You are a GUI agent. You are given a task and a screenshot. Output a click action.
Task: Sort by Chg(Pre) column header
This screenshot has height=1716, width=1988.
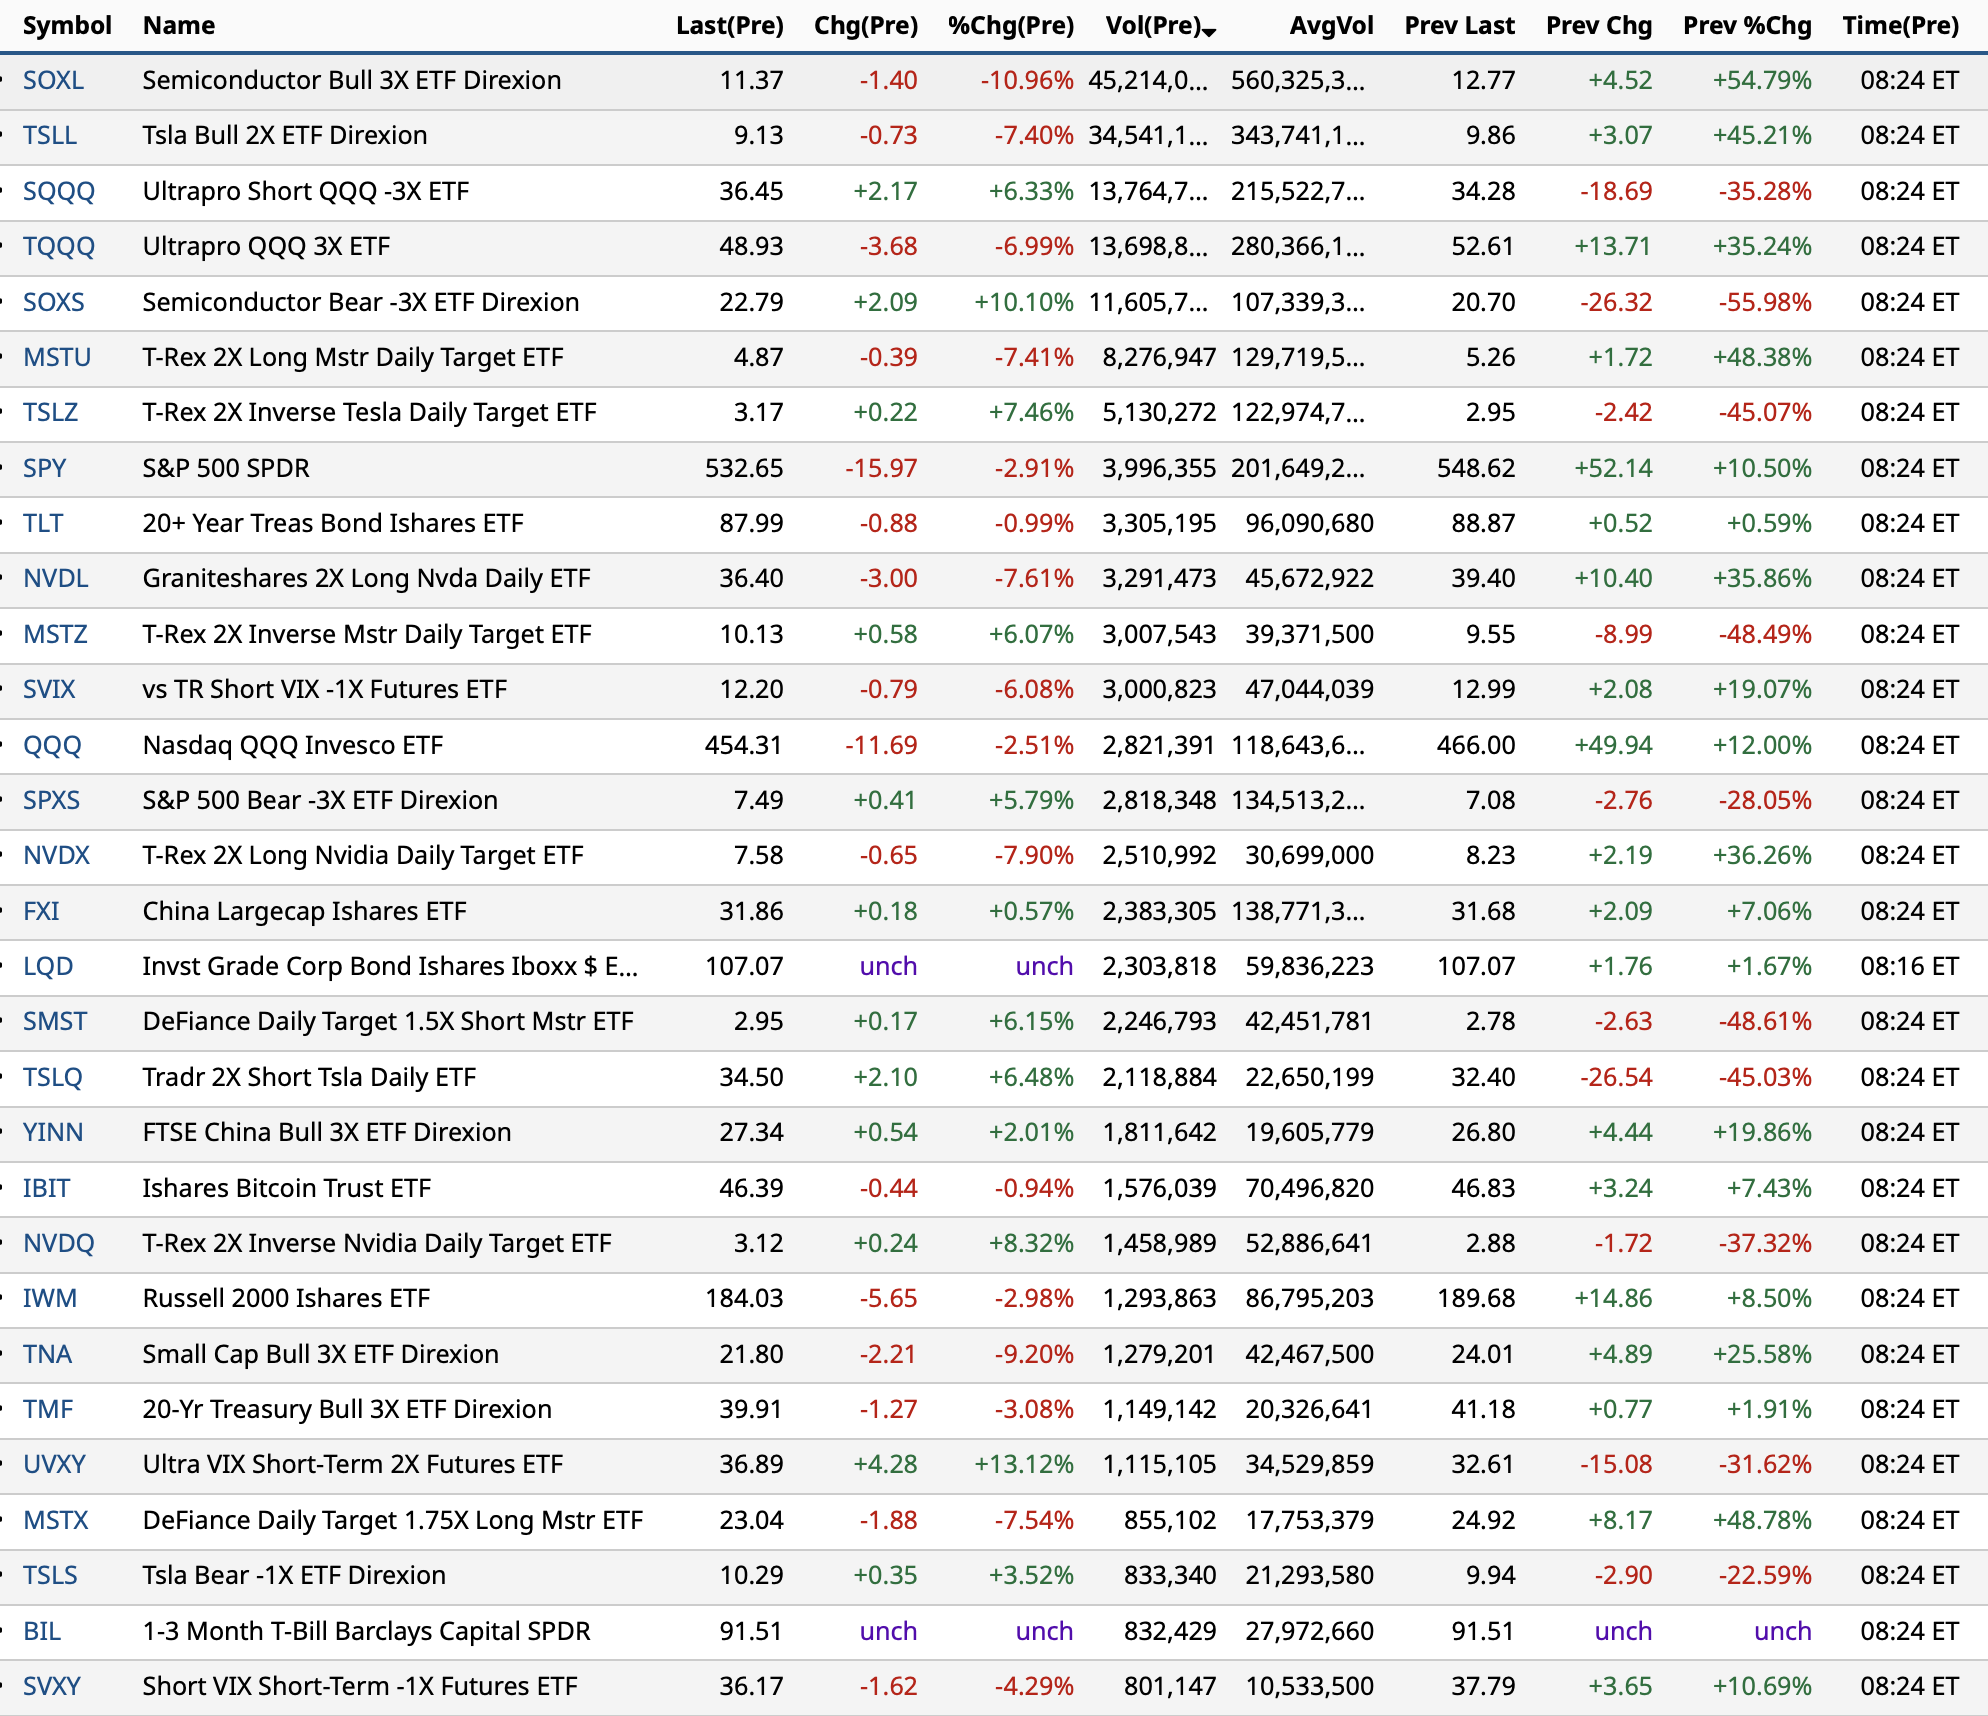click(x=865, y=26)
